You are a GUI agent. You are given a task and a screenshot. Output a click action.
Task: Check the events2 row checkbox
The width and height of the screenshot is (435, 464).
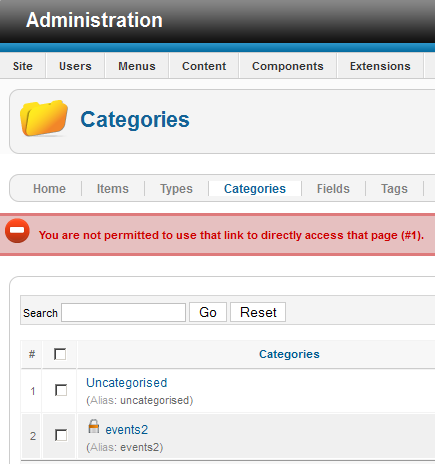(x=61, y=435)
